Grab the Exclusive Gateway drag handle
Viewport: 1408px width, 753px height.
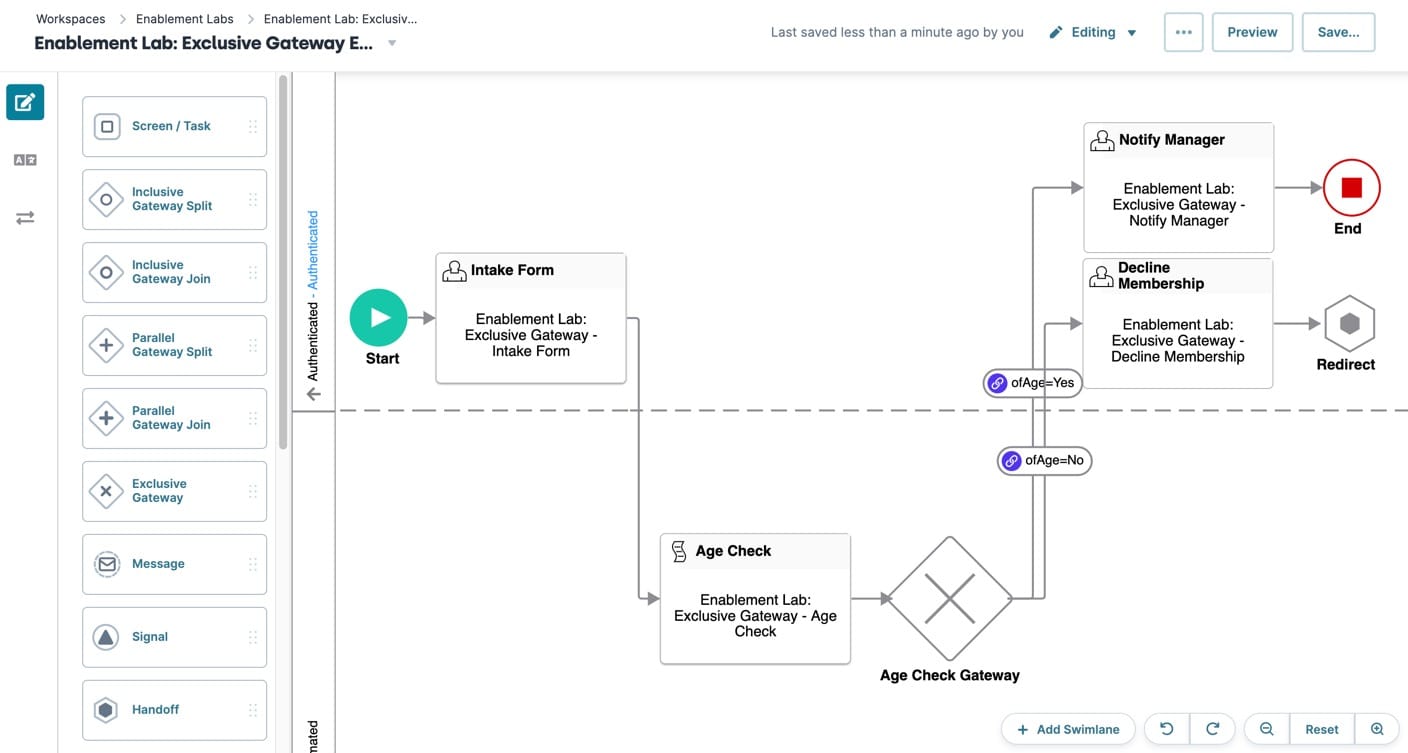point(252,492)
